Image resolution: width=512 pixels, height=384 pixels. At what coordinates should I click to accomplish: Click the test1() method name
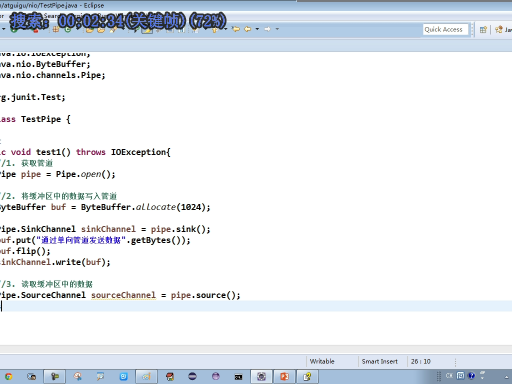click(53, 152)
